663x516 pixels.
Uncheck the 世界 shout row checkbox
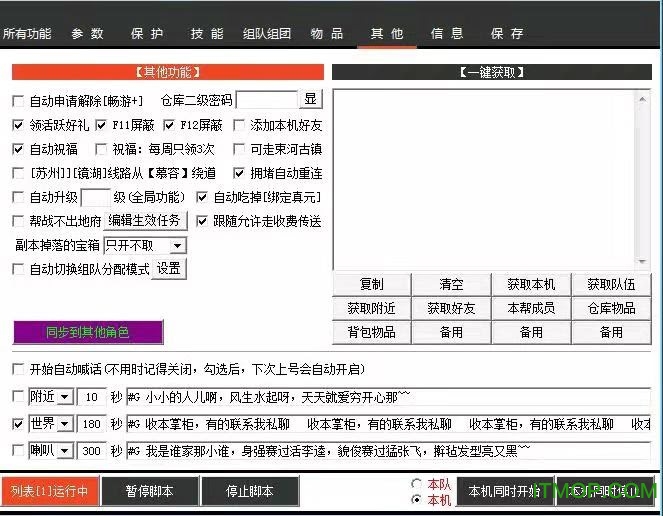[18, 424]
